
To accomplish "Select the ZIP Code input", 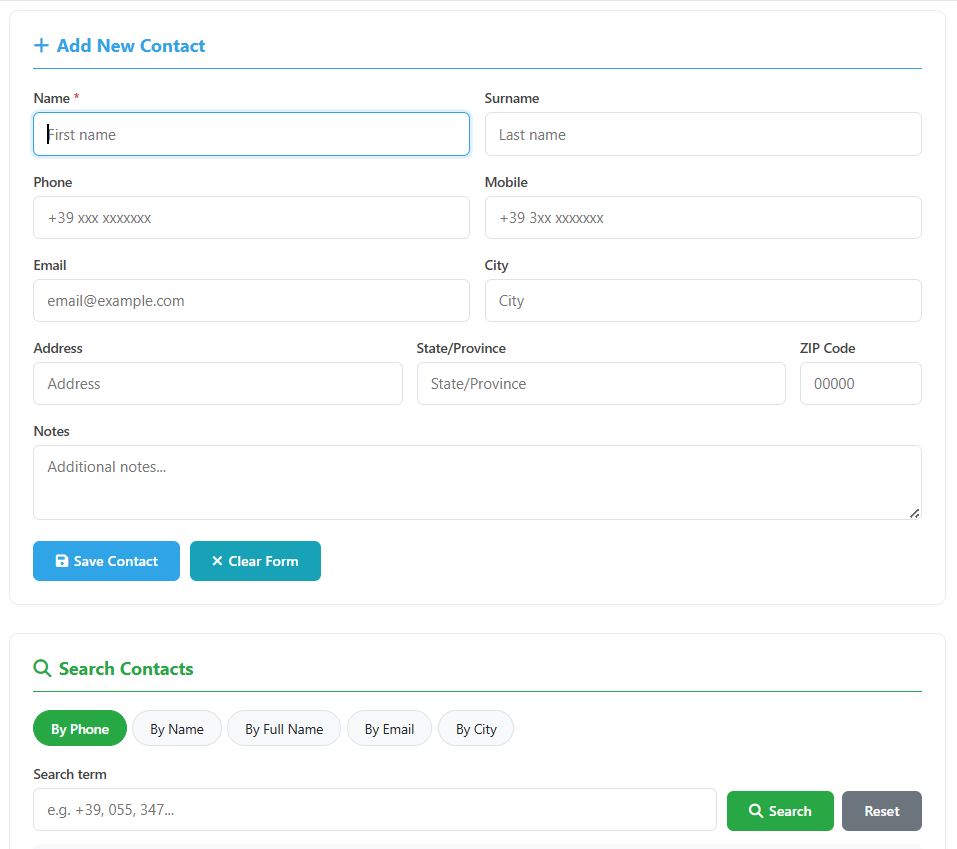I will (x=860, y=383).
